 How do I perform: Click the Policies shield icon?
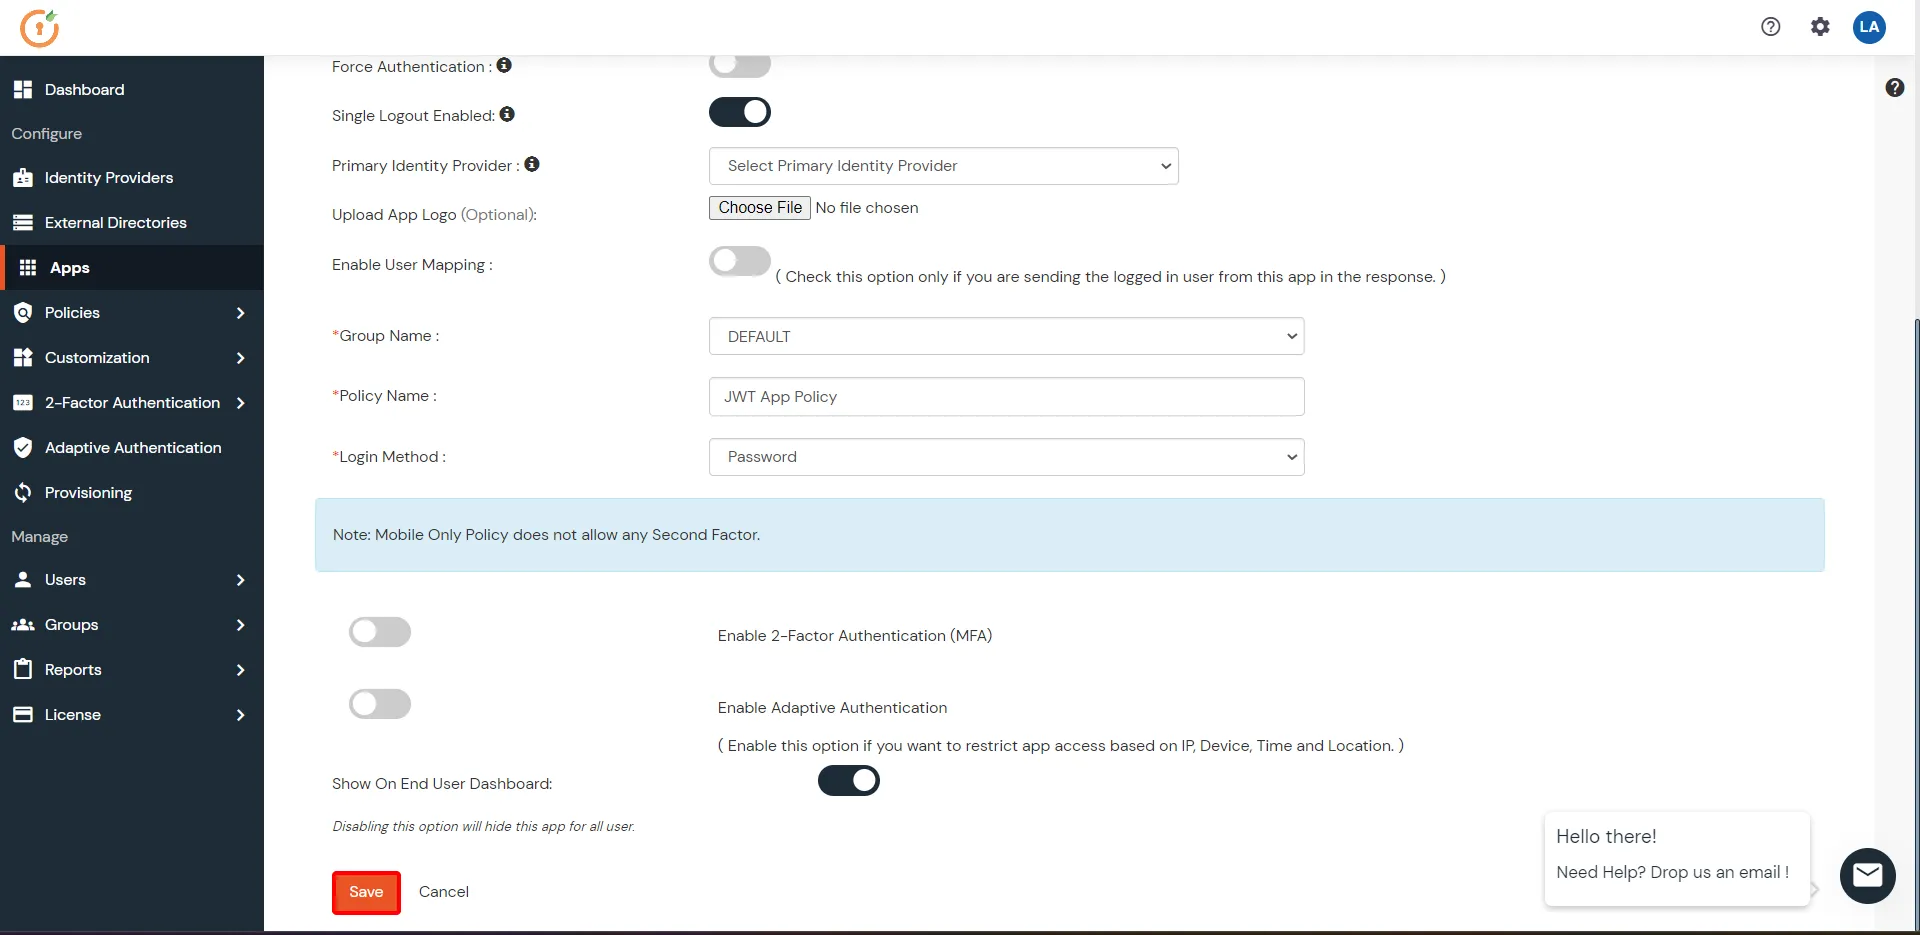pos(23,313)
